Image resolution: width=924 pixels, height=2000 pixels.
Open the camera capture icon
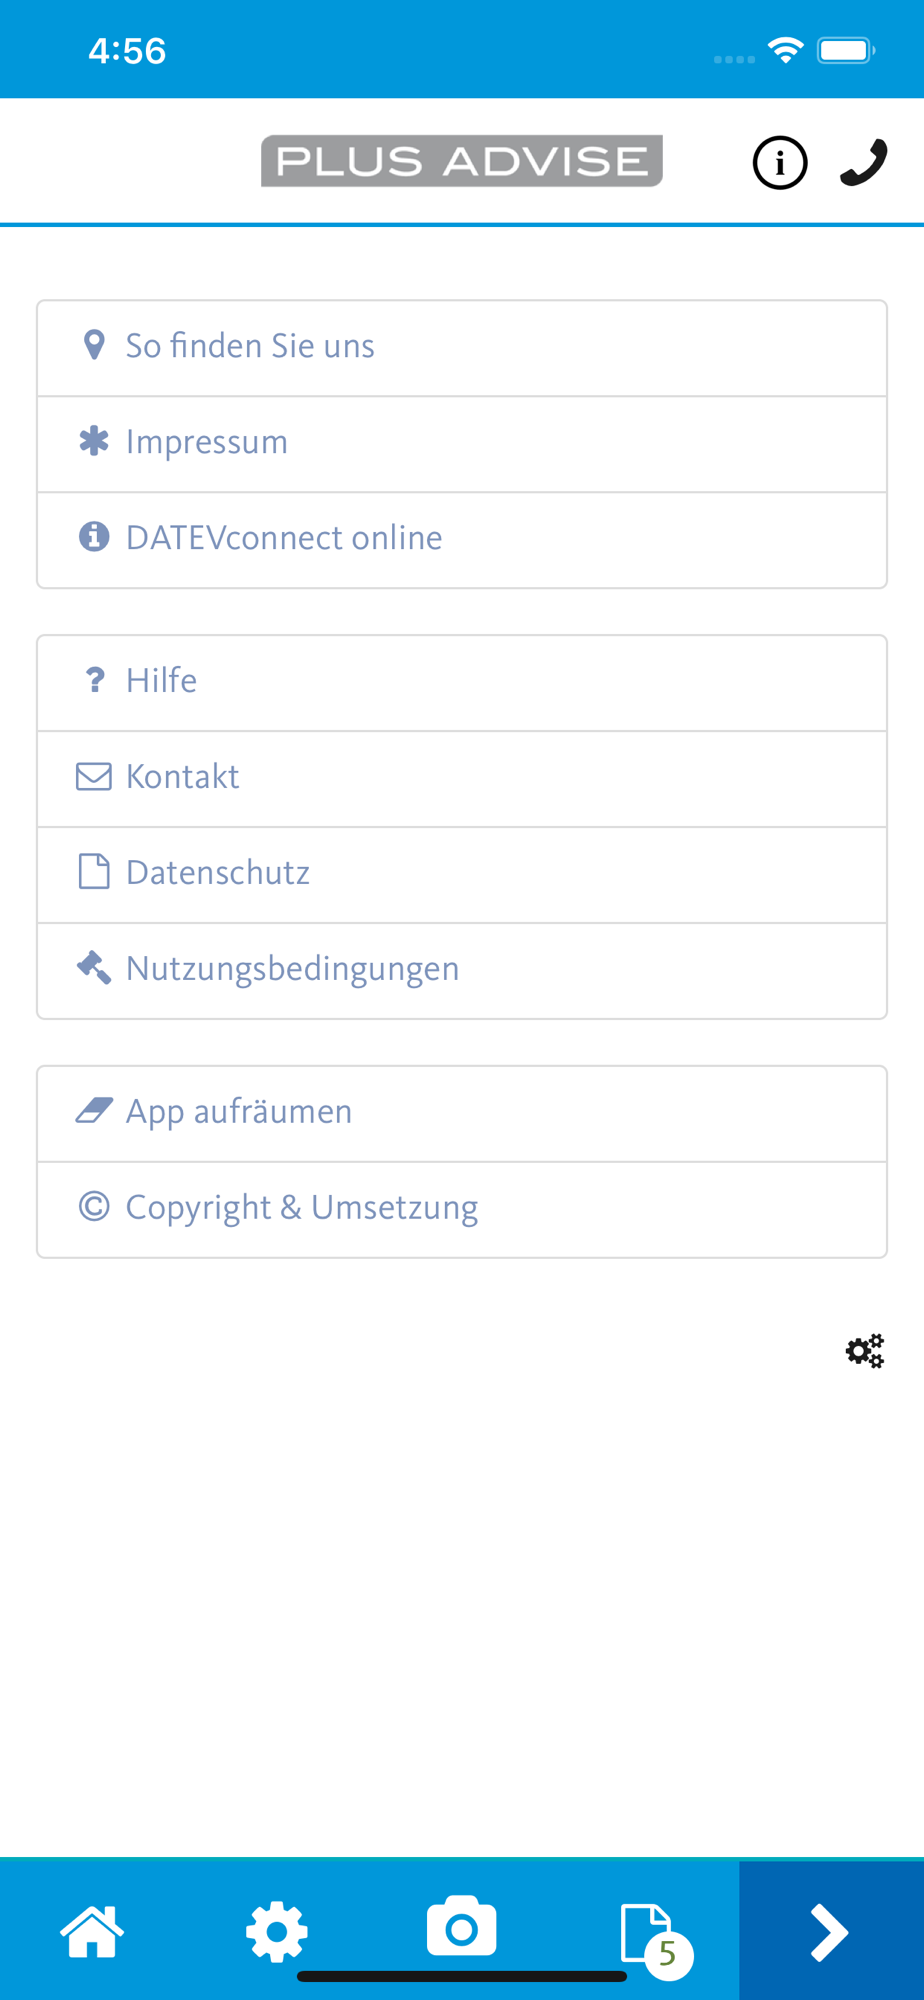pos(461,1925)
